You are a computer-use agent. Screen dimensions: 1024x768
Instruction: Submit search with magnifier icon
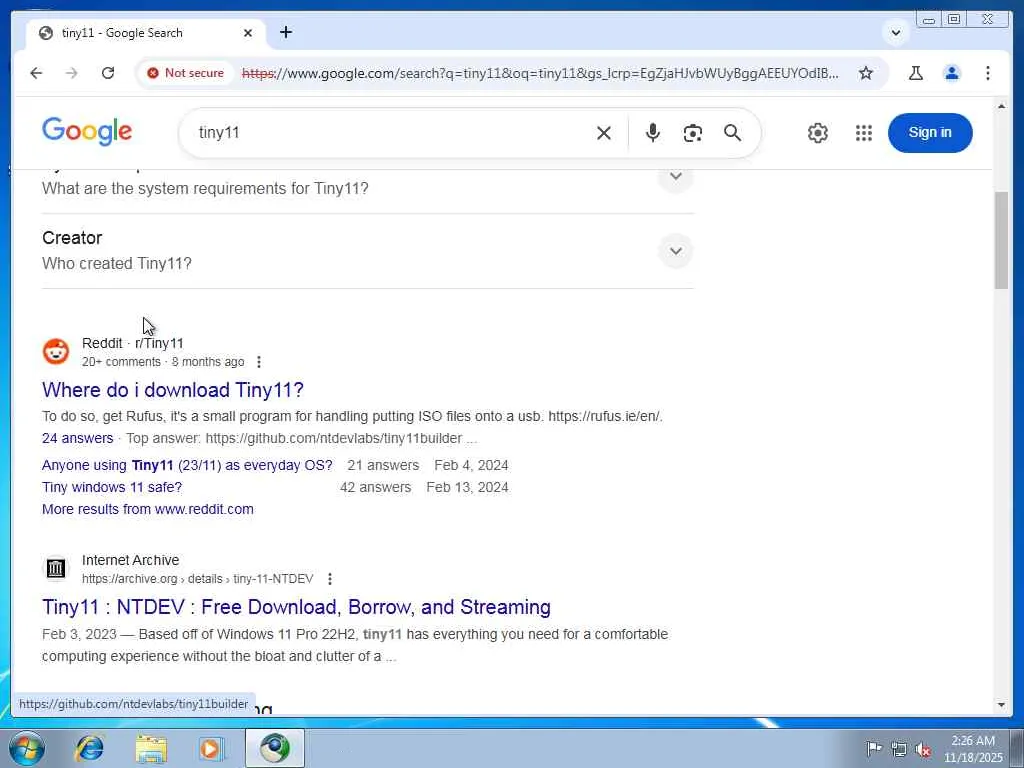[733, 133]
